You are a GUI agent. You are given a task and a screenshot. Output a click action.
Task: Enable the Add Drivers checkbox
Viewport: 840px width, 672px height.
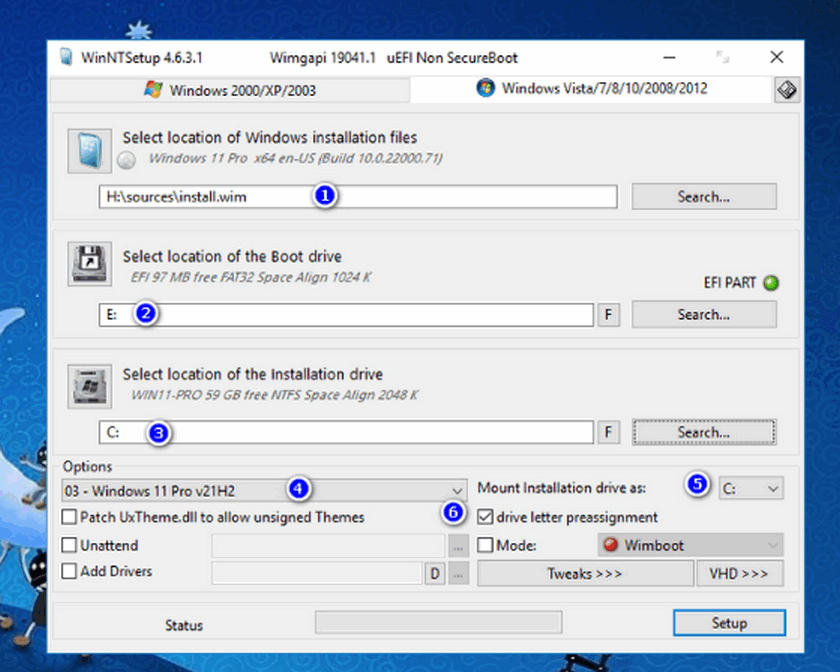pyautogui.click(x=69, y=571)
